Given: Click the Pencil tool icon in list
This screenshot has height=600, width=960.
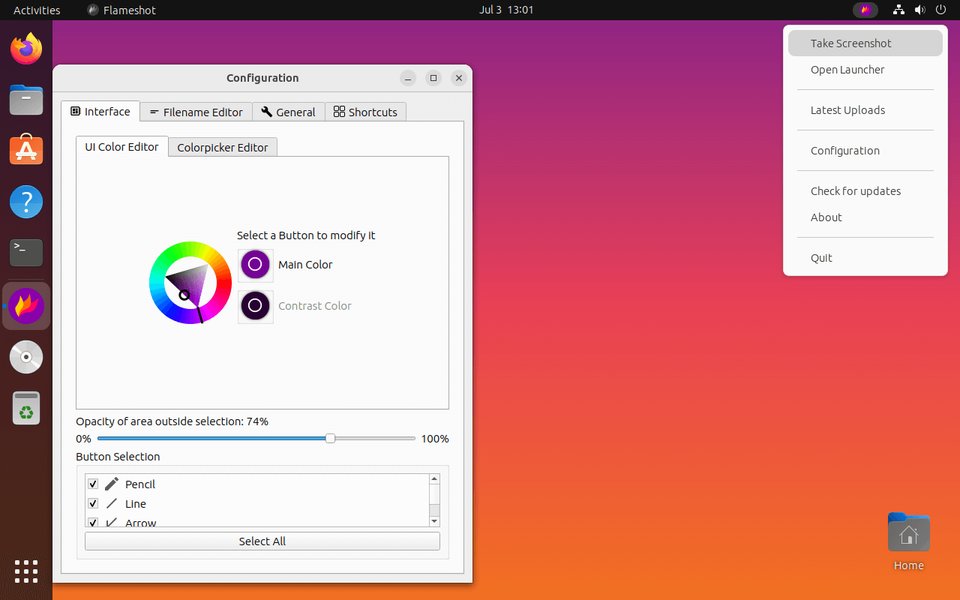Looking at the screenshot, I should (x=111, y=484).
